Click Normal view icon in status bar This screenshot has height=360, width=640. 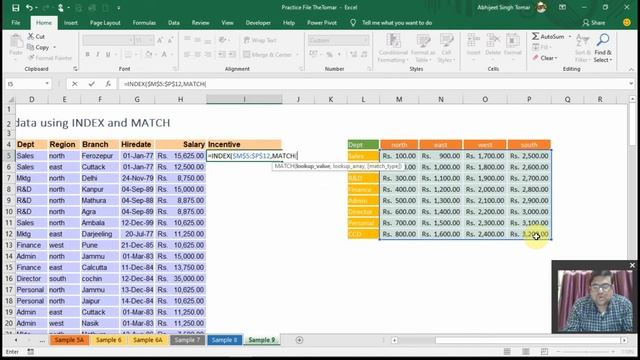(507, 351)
